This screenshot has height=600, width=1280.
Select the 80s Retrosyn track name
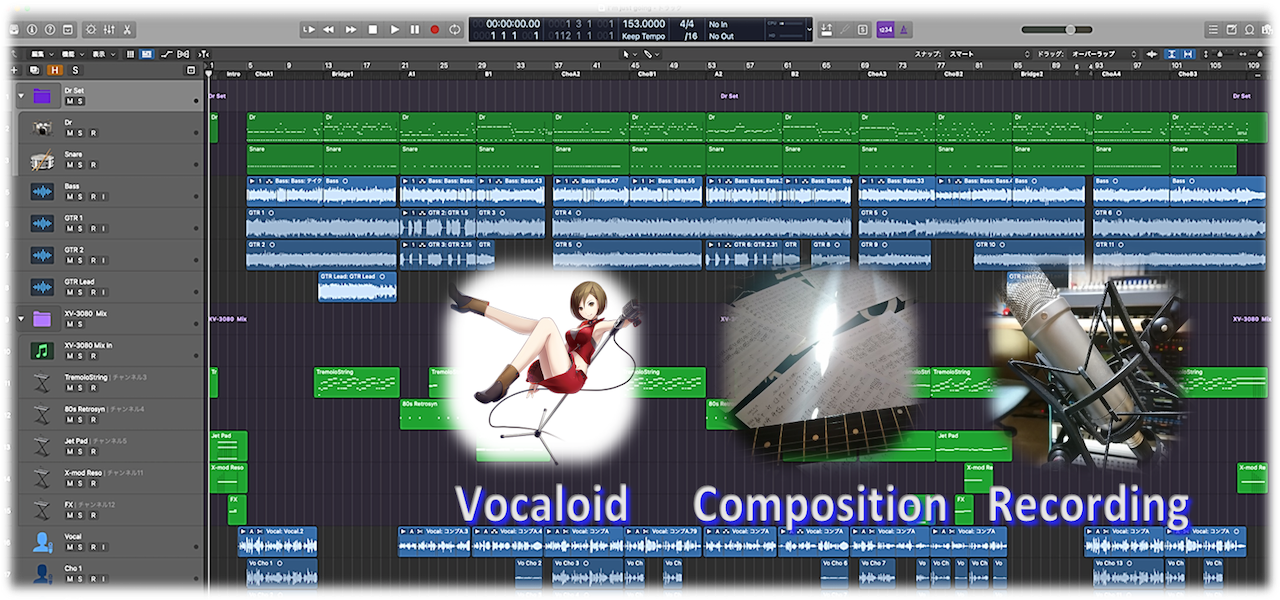tap(84, 409)
